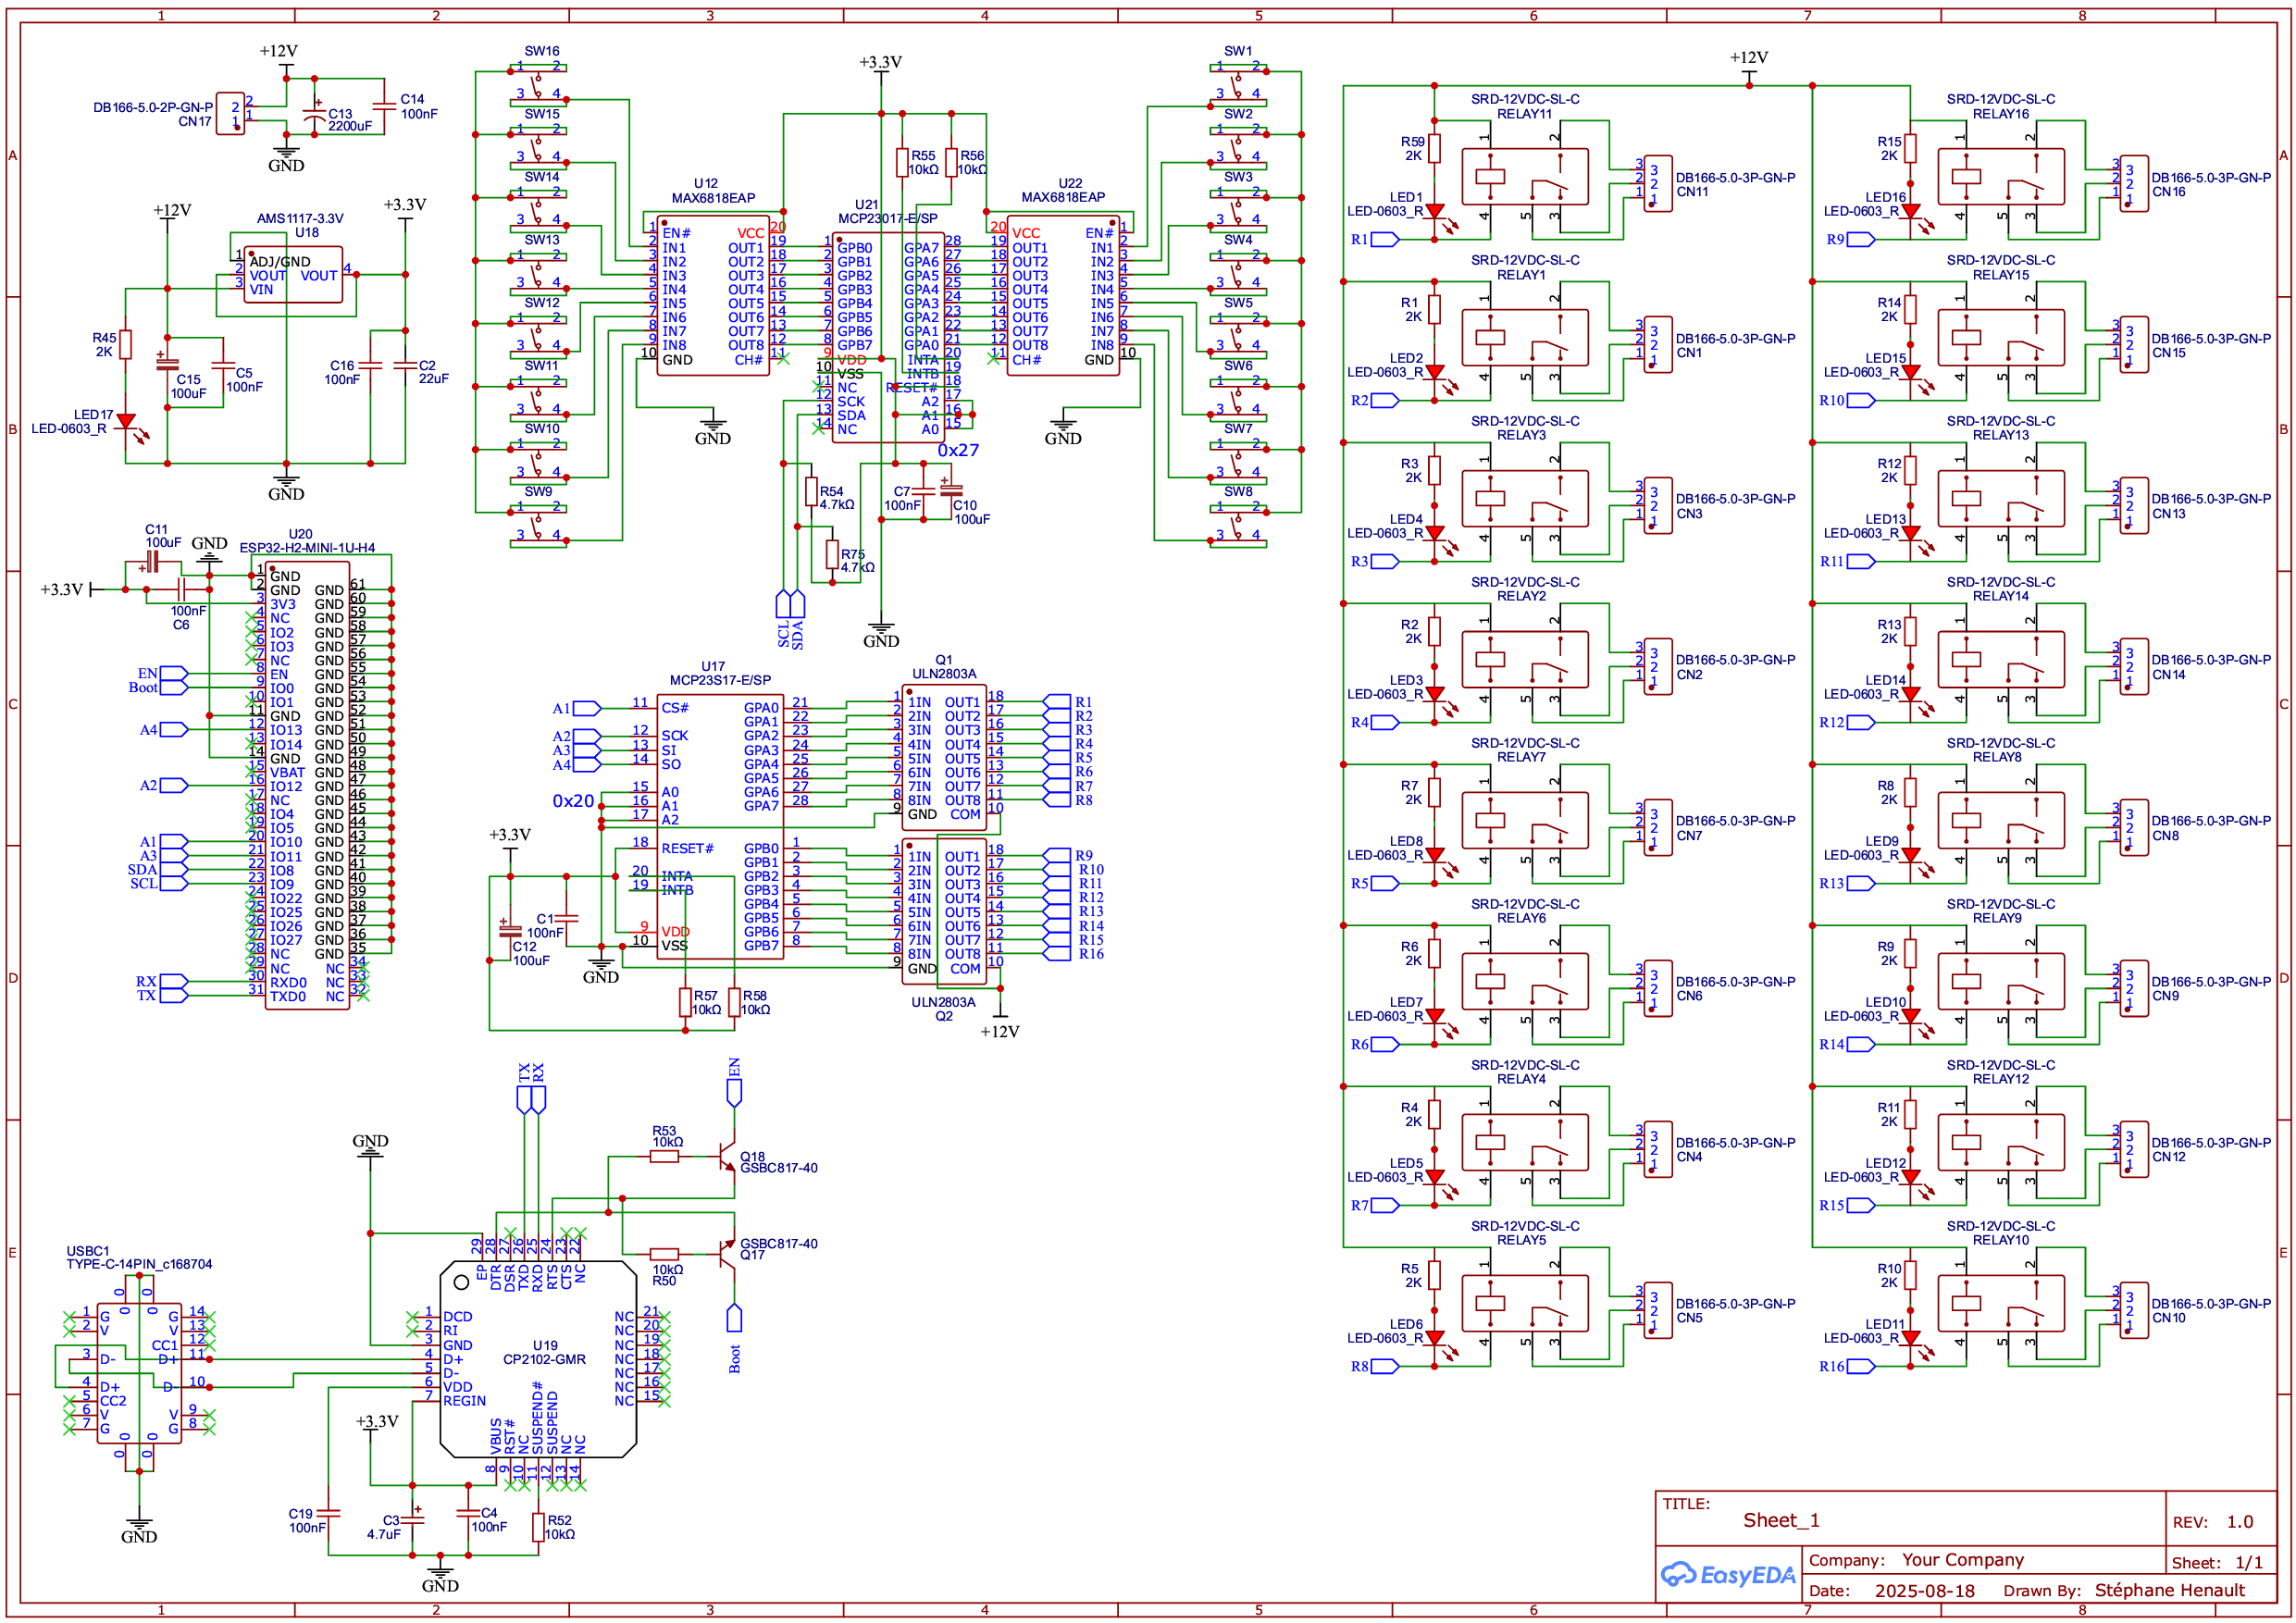Select the CN11 three-pin relay output connector
2296x1623 pixels.
coord(1657,184)
